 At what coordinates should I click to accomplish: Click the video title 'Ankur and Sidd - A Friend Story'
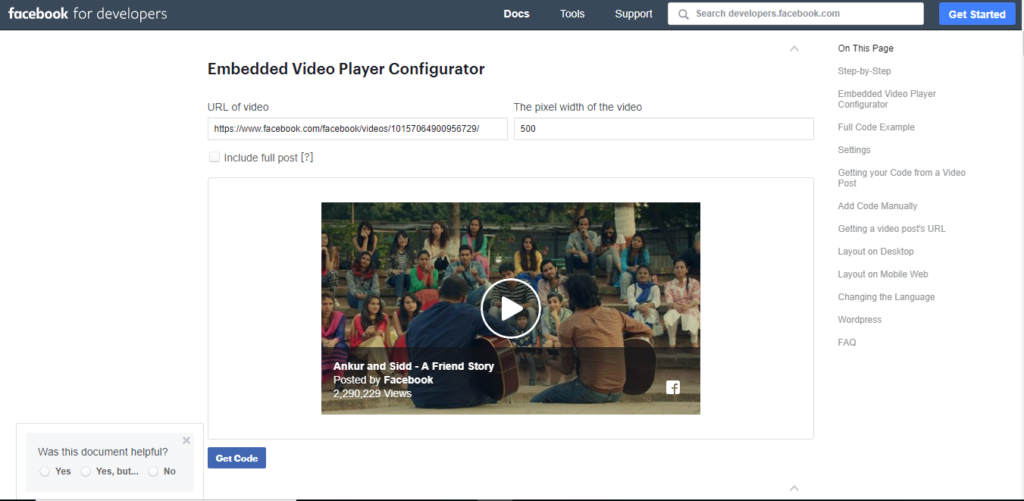[413, 366]
